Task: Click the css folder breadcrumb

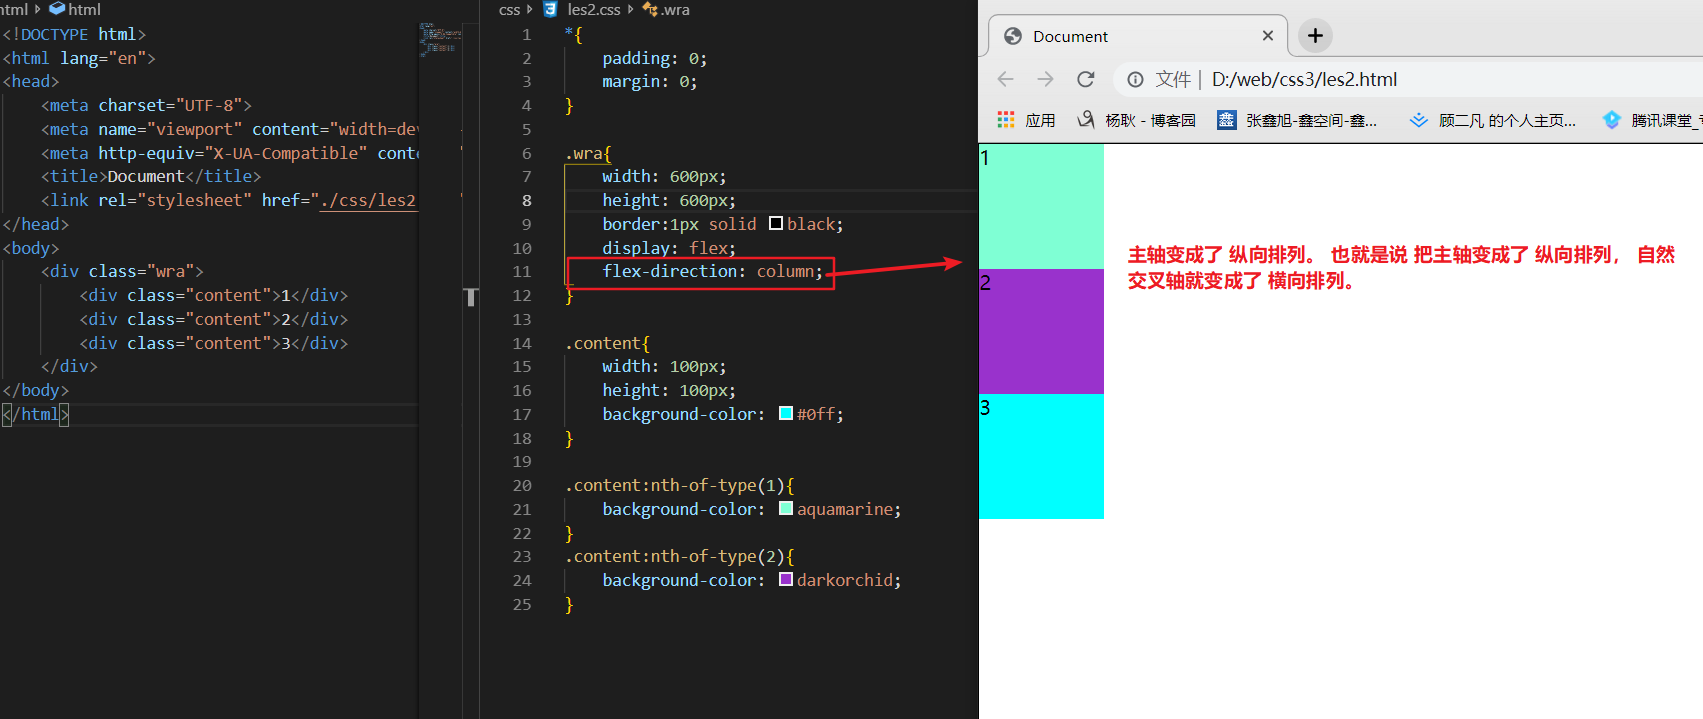Action: point(509,9)
